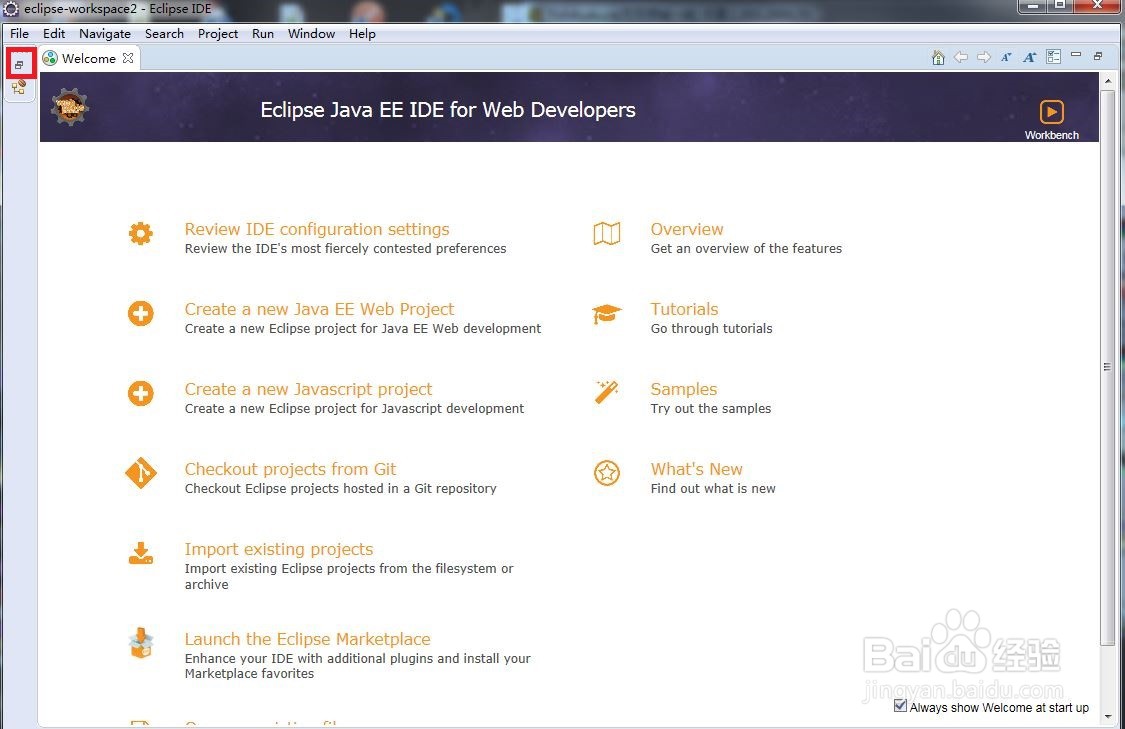Click the Welcome tab globe icon
Screen dimensions: 1125x729
(50, 58)
